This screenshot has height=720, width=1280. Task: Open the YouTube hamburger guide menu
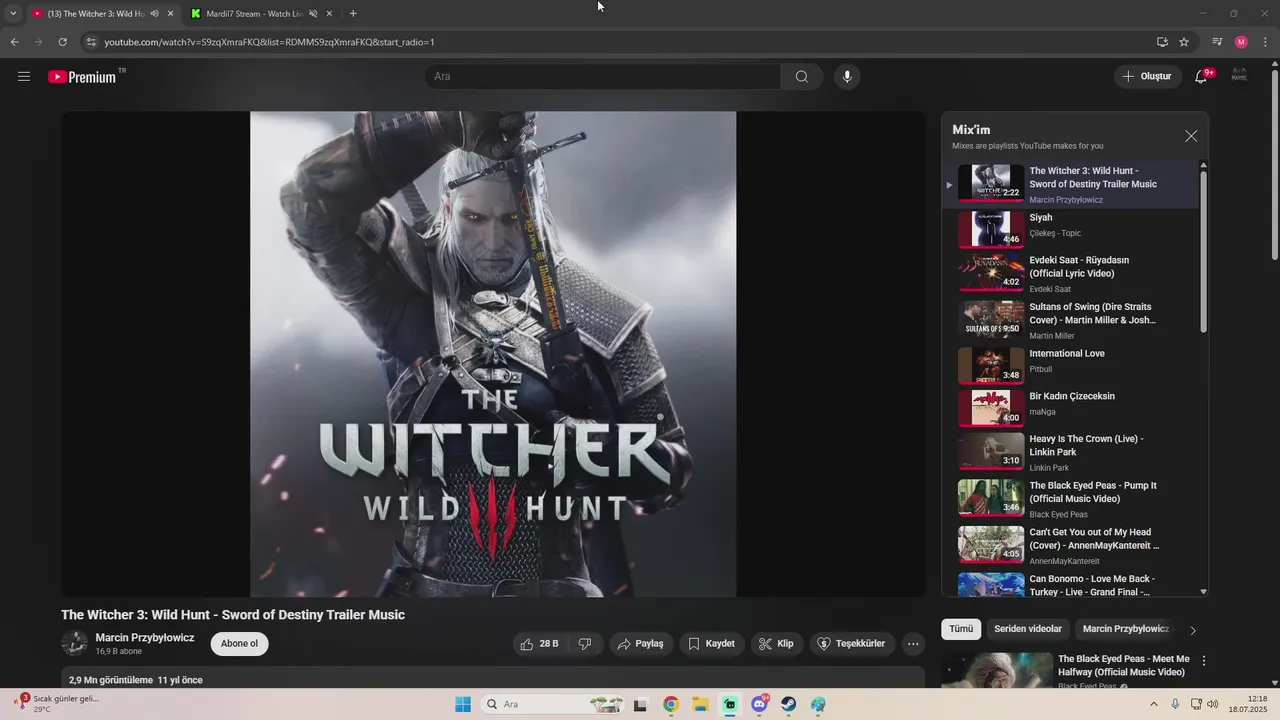[x=24, y=77]
